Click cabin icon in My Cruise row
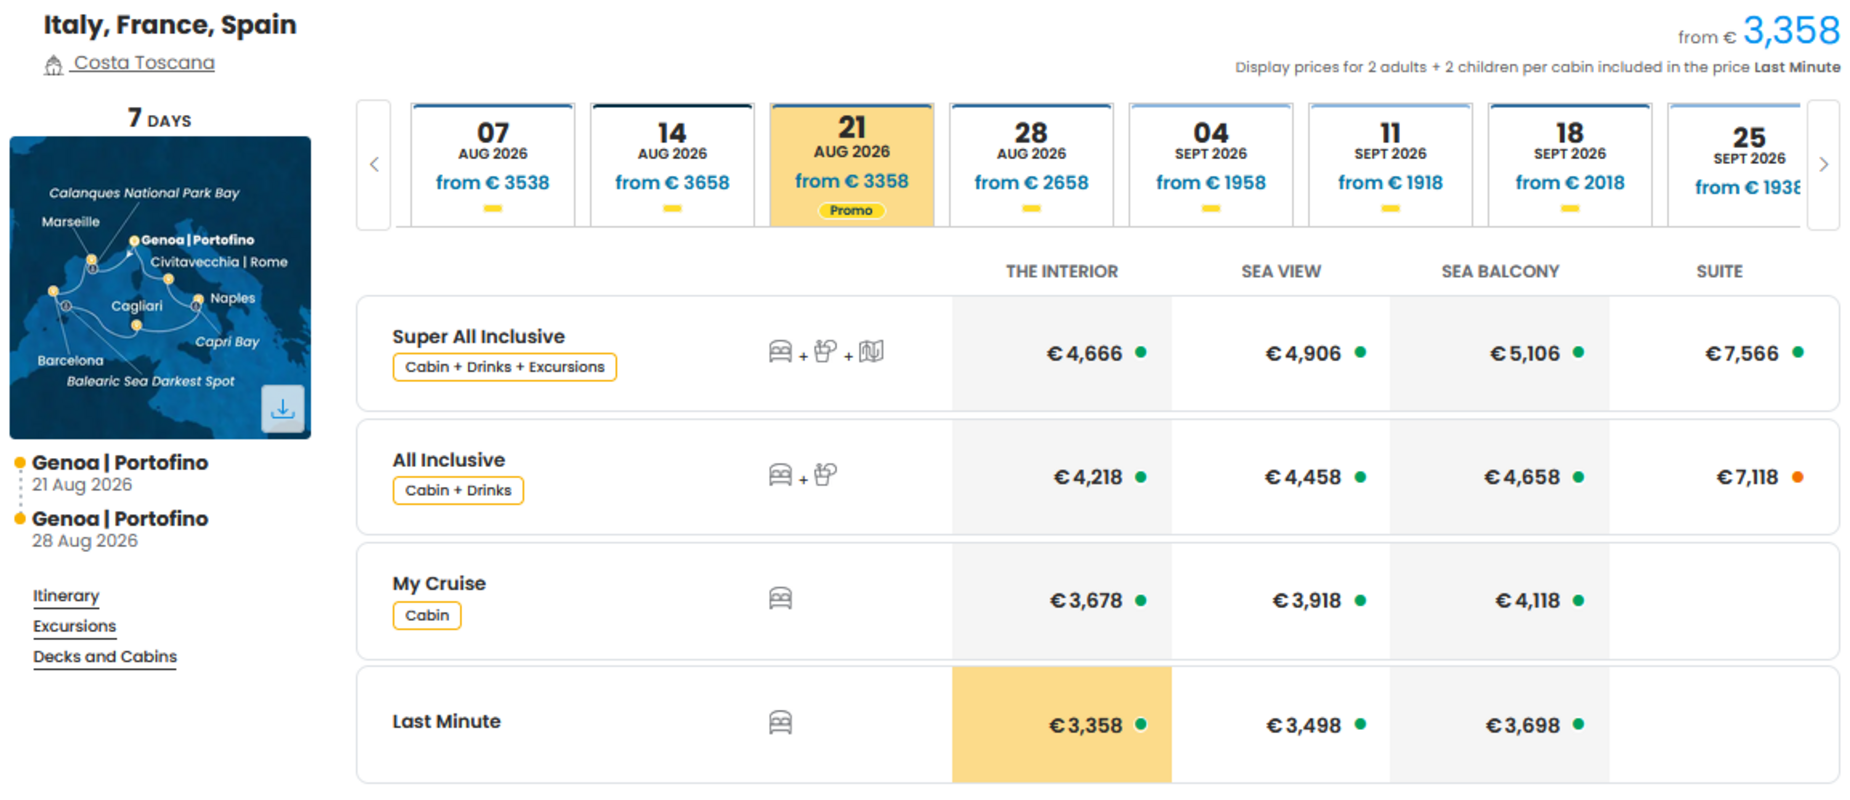1850x800 pixels. [780, 598]
